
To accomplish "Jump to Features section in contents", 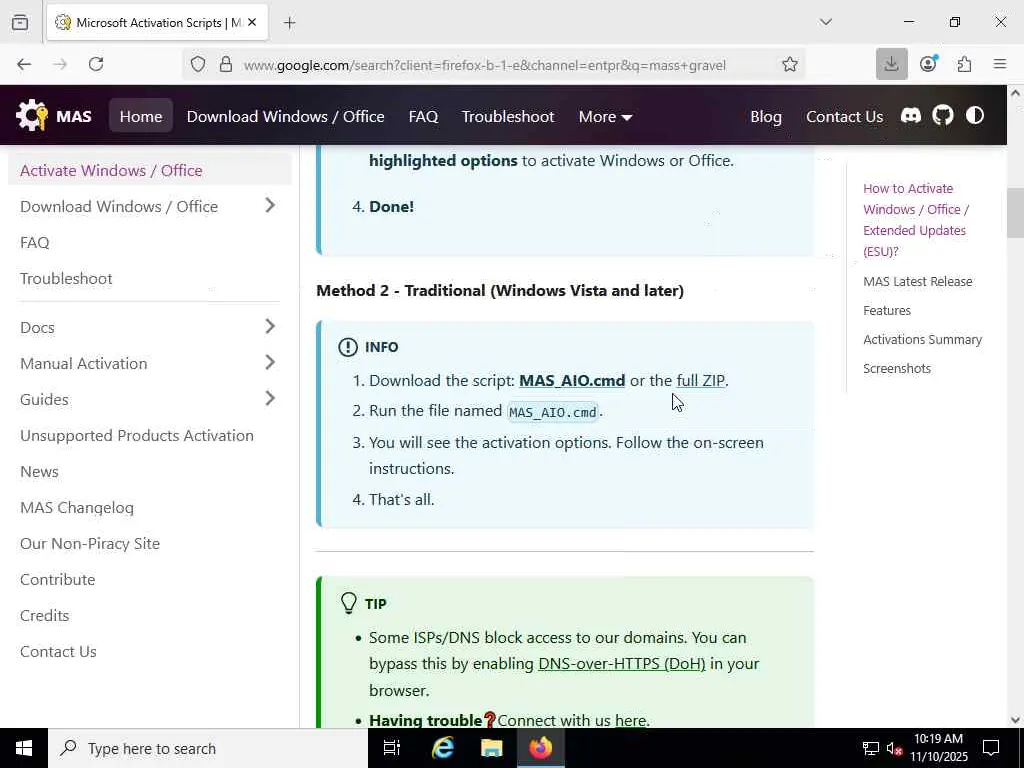I will click(887, 310).
